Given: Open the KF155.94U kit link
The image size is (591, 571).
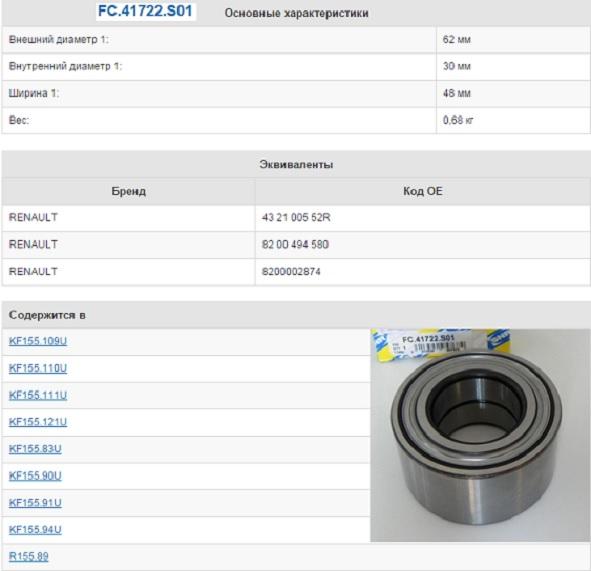Looking at the screenshot, I should [x=35, y=530].
